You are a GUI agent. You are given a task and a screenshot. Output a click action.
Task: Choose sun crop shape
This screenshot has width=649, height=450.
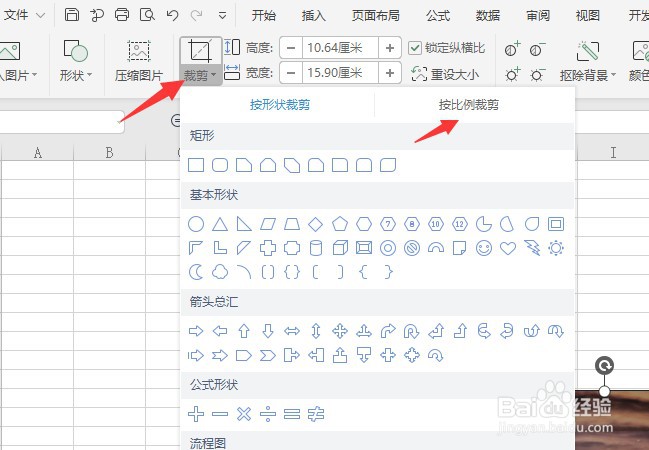pos(556,248)
